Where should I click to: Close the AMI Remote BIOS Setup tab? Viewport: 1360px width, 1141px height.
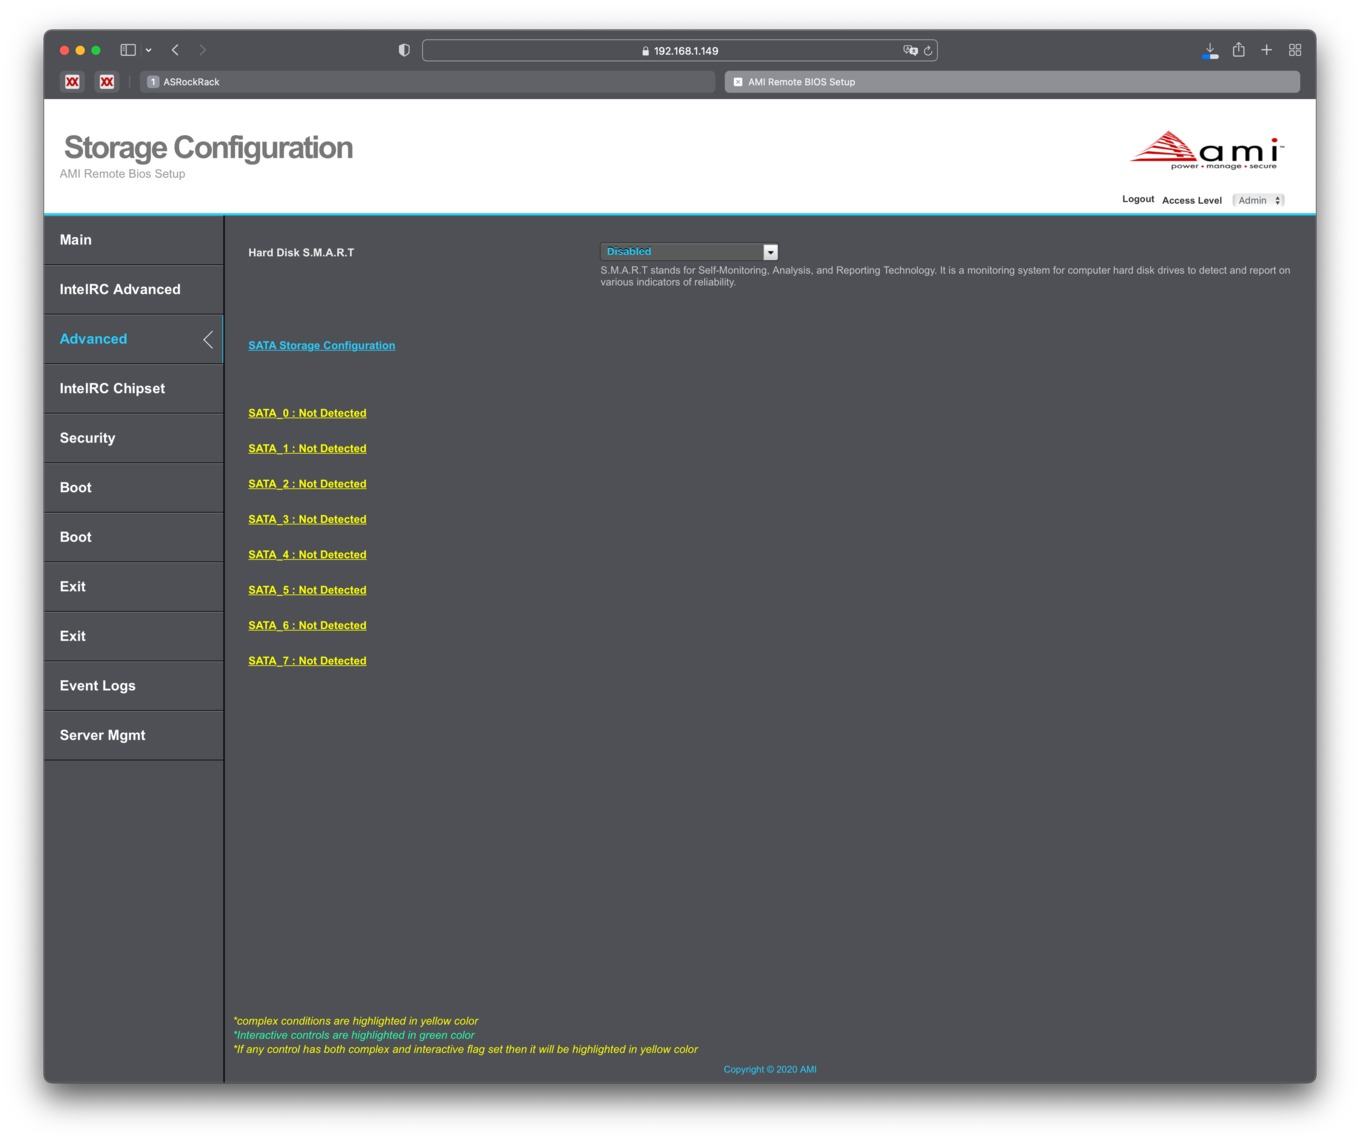click(738, 82)
